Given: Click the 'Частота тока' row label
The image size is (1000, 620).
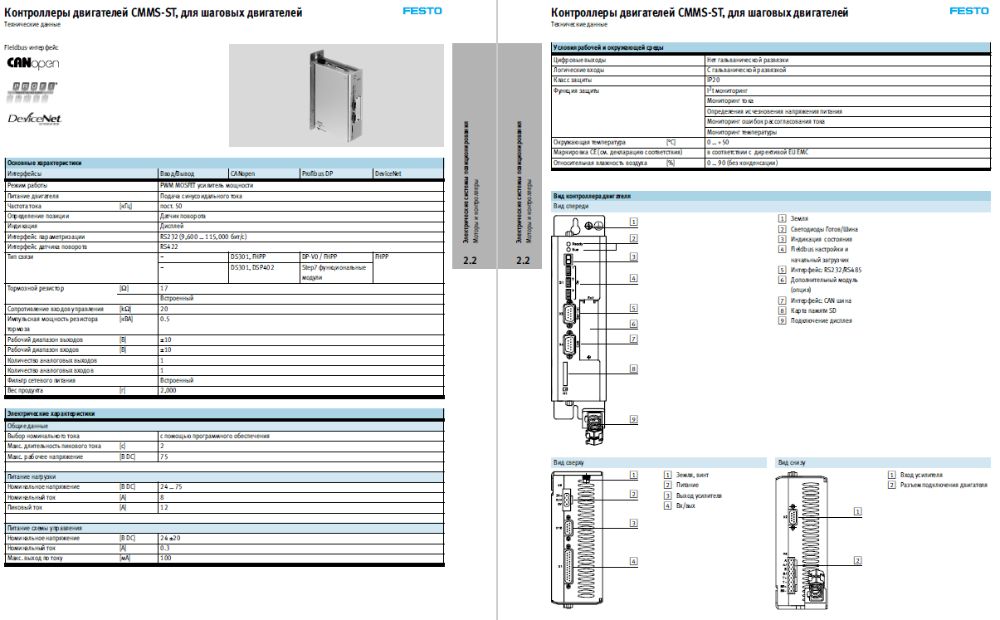Looking at the screenshot, I should point(24,206).
